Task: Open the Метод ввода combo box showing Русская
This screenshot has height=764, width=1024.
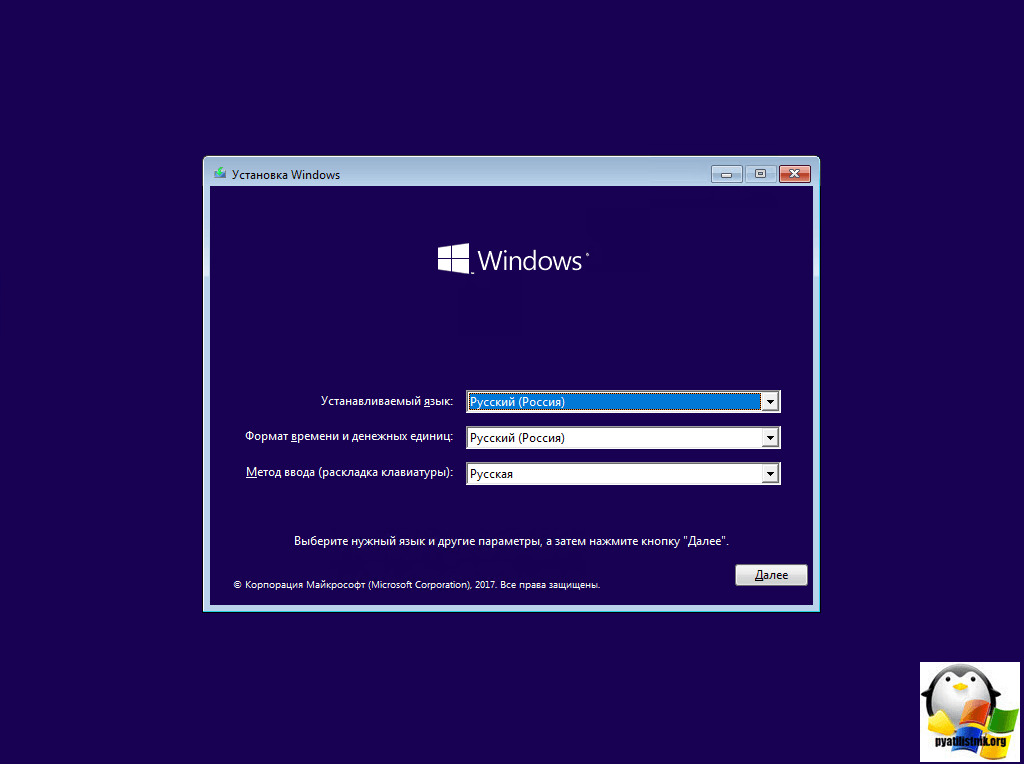Action: pos(623,473)
